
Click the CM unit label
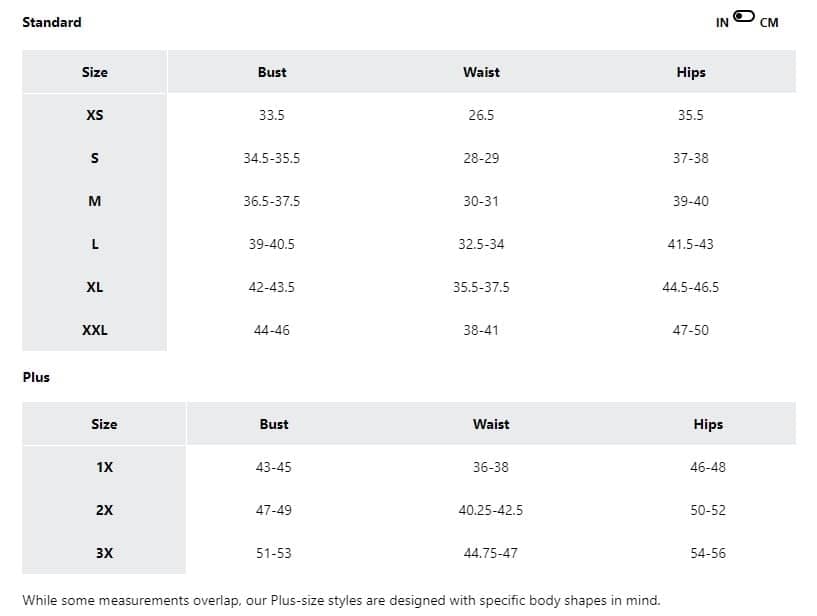coord(769,23)
